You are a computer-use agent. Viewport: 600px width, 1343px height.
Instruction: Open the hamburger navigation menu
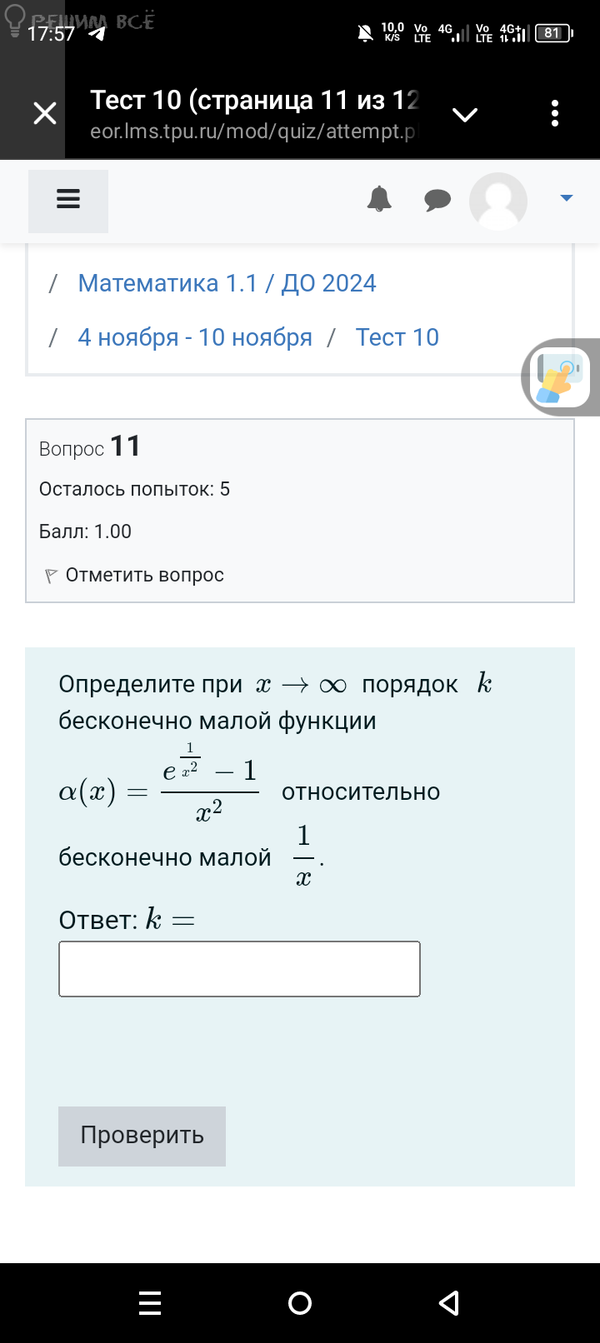tap(68, 200)
